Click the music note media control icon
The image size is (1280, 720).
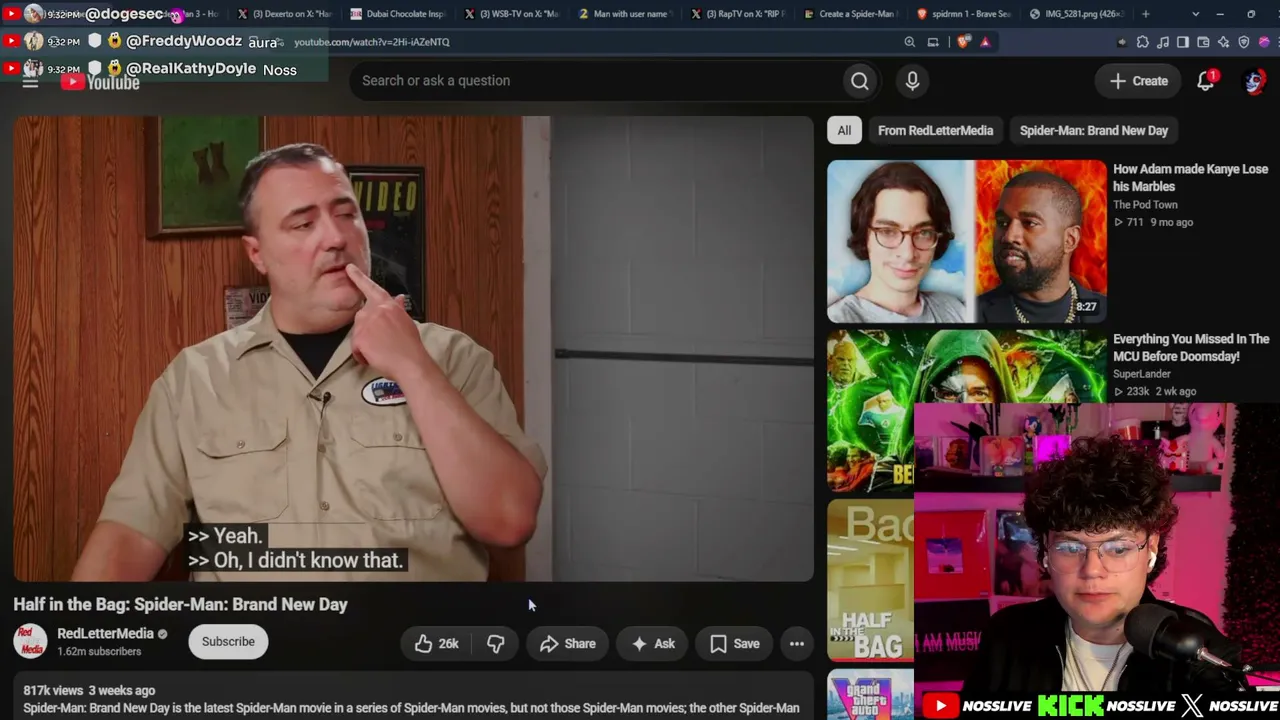(x=1163, y=42)
